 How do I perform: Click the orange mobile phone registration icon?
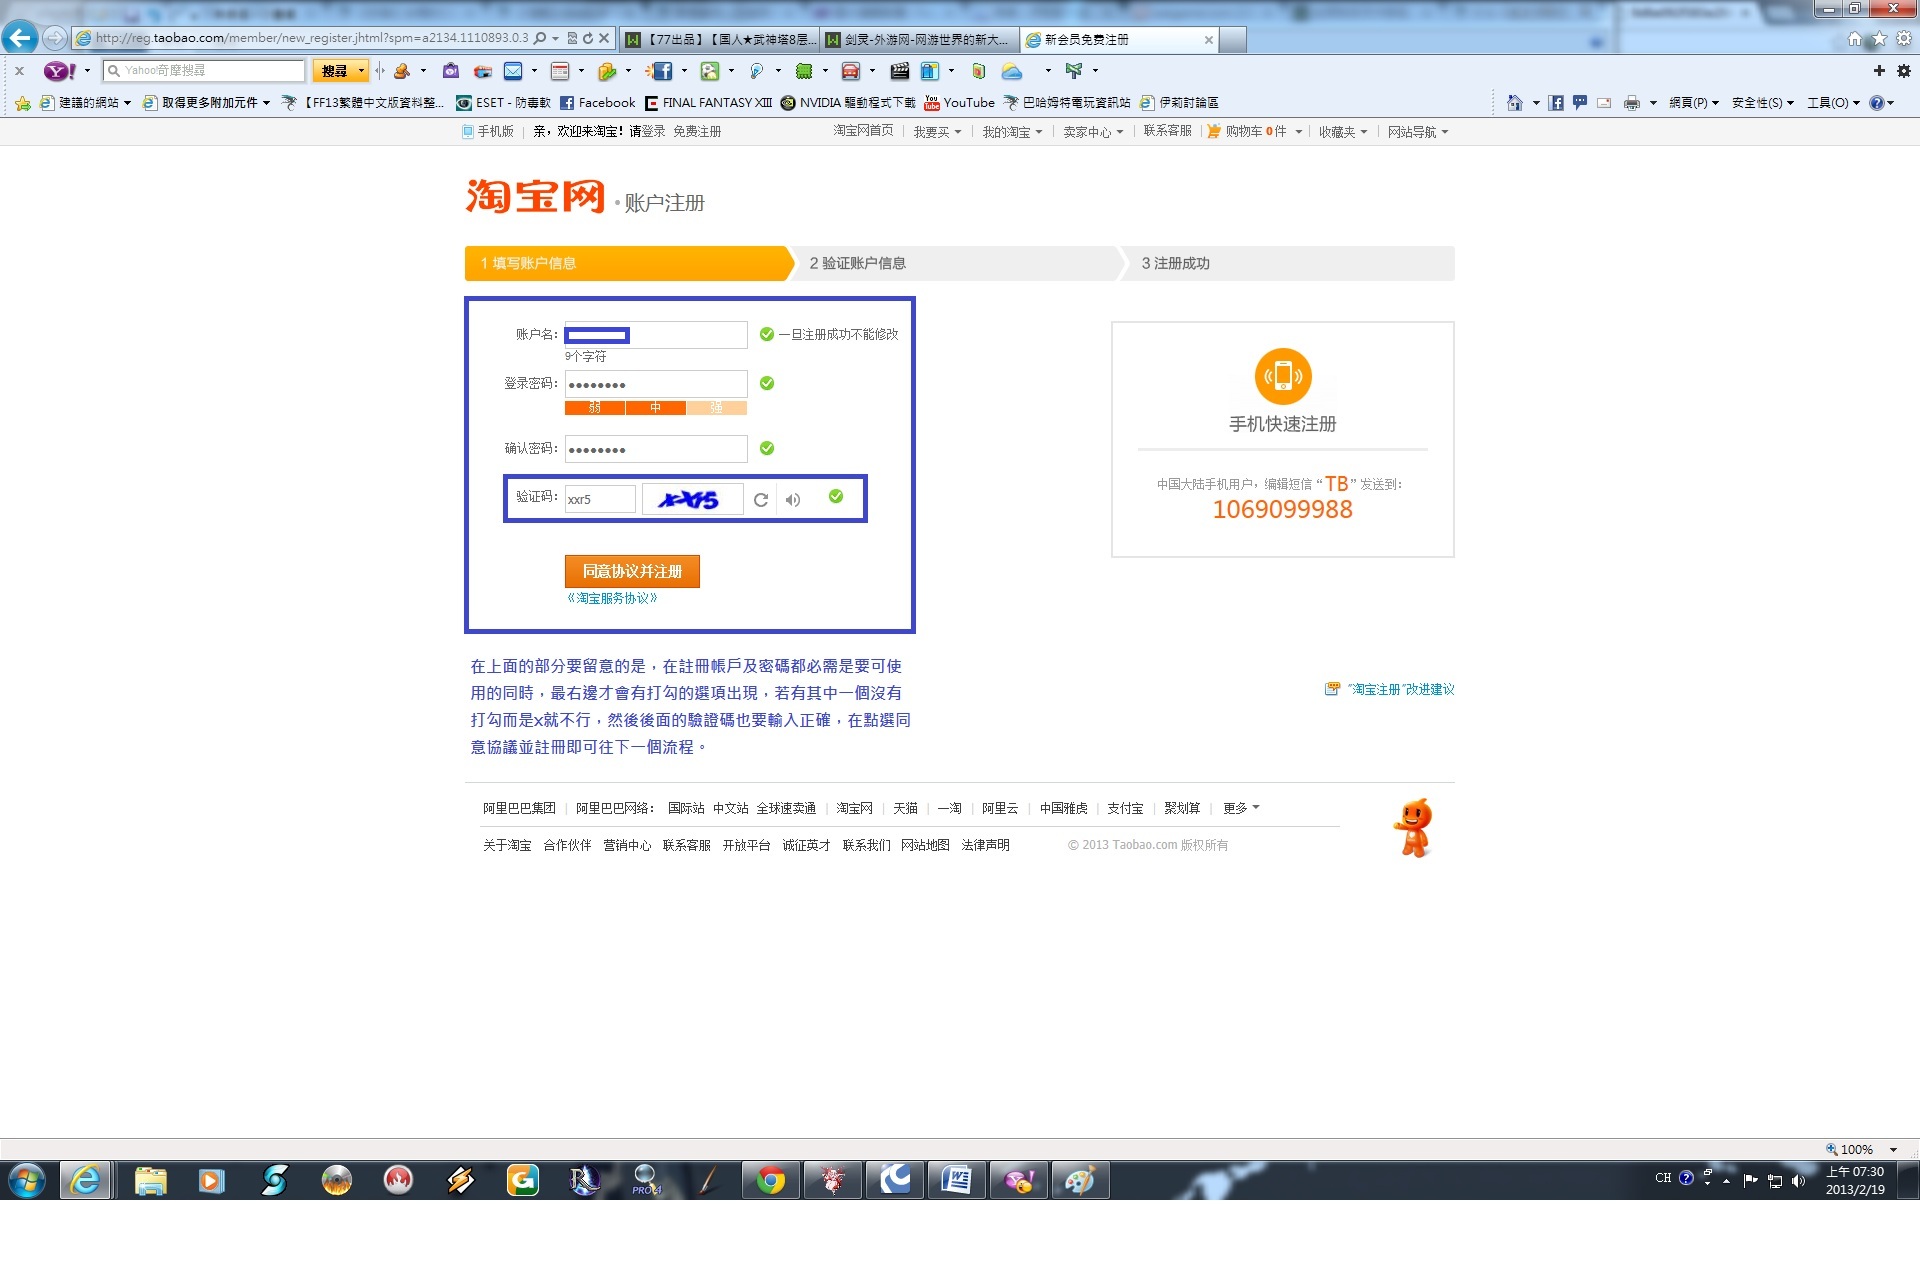1282,376
